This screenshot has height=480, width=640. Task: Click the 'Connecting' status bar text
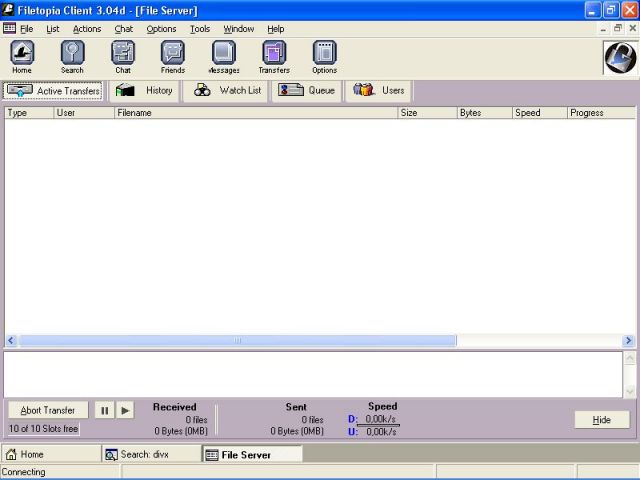click(x=24, y=472)
